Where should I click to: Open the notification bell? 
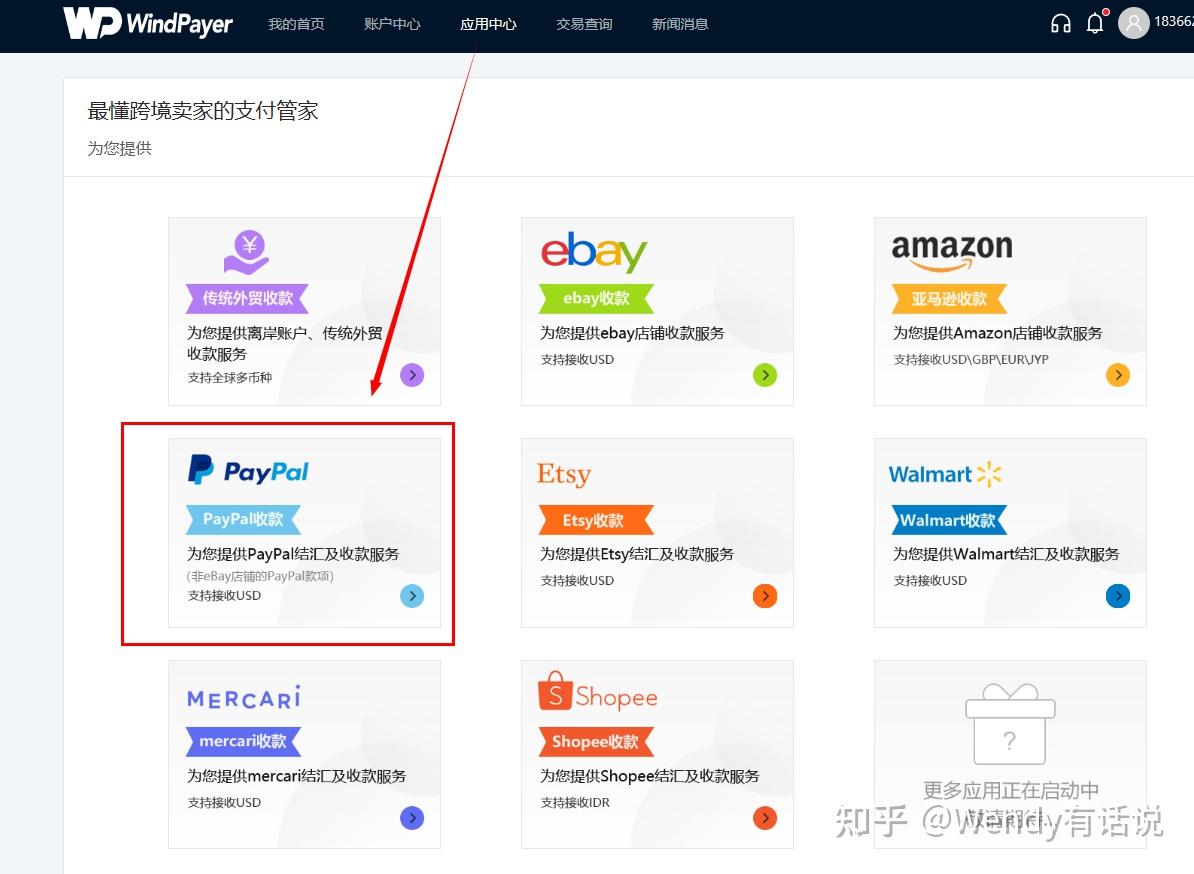[1095, 24]
